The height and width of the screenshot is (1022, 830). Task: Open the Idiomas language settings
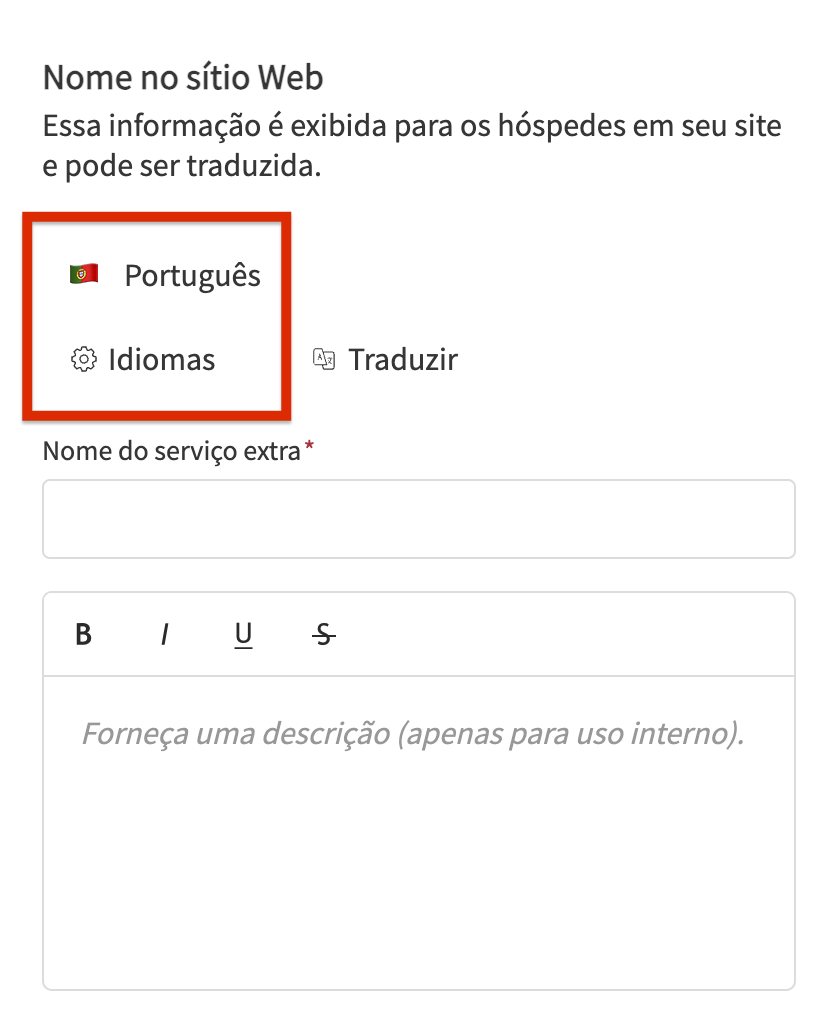161,359
